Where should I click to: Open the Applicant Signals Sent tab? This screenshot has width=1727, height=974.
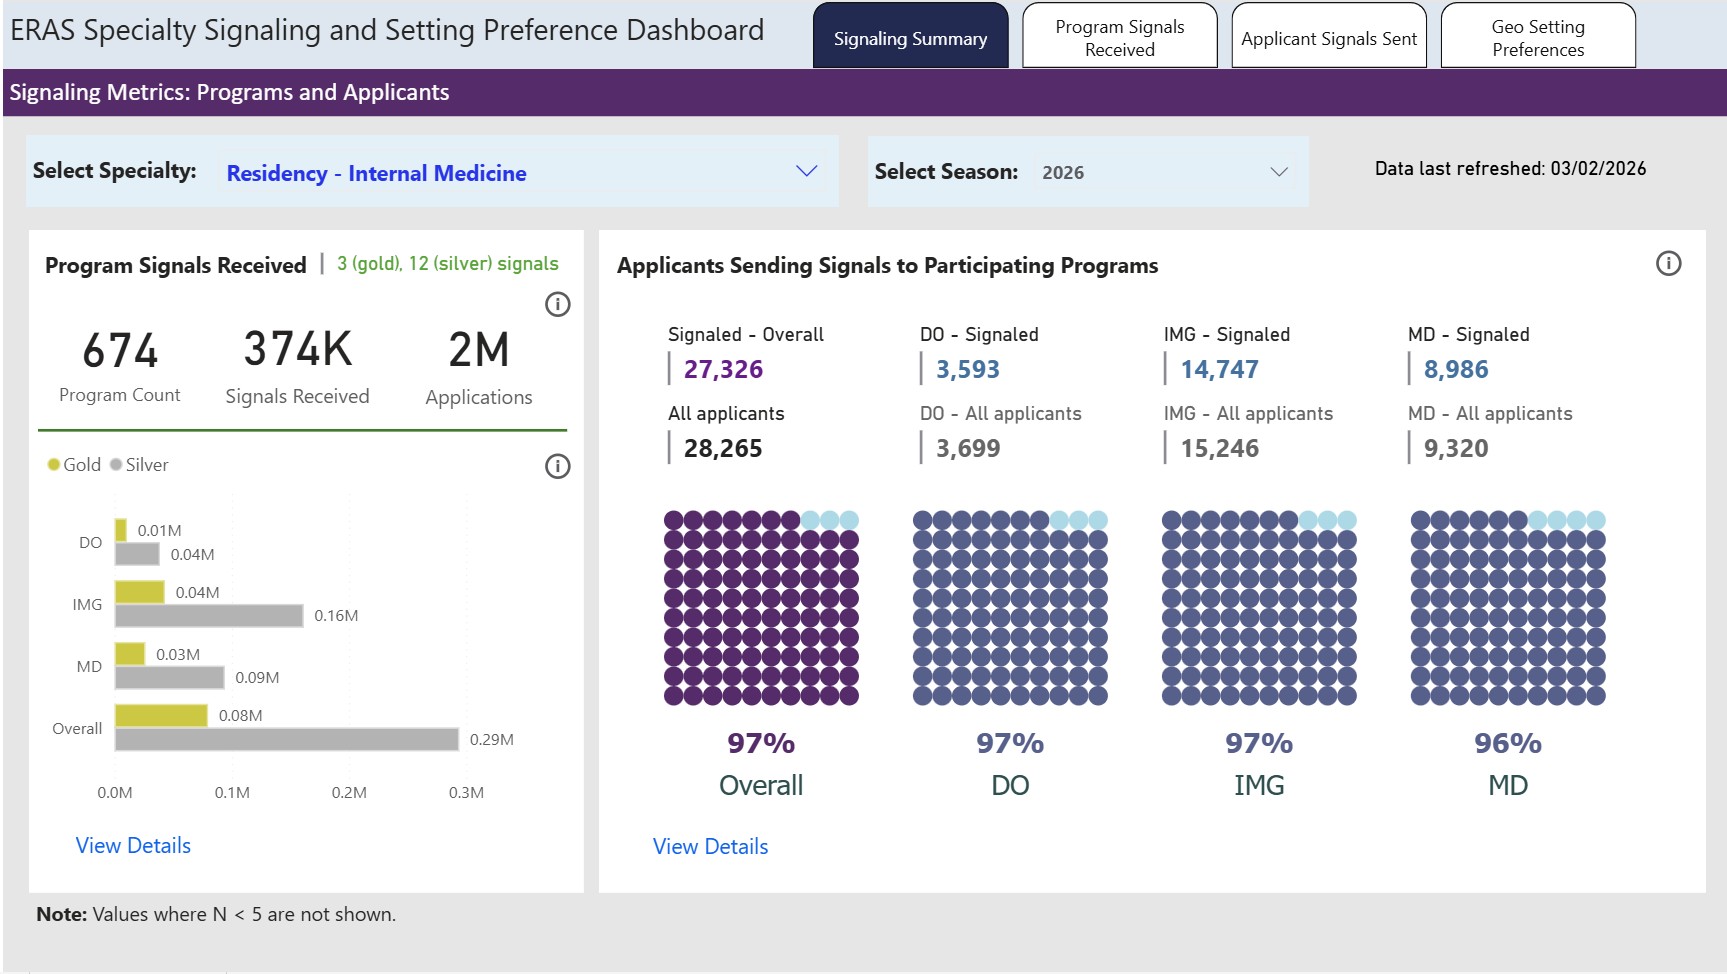click(1328, 38)
